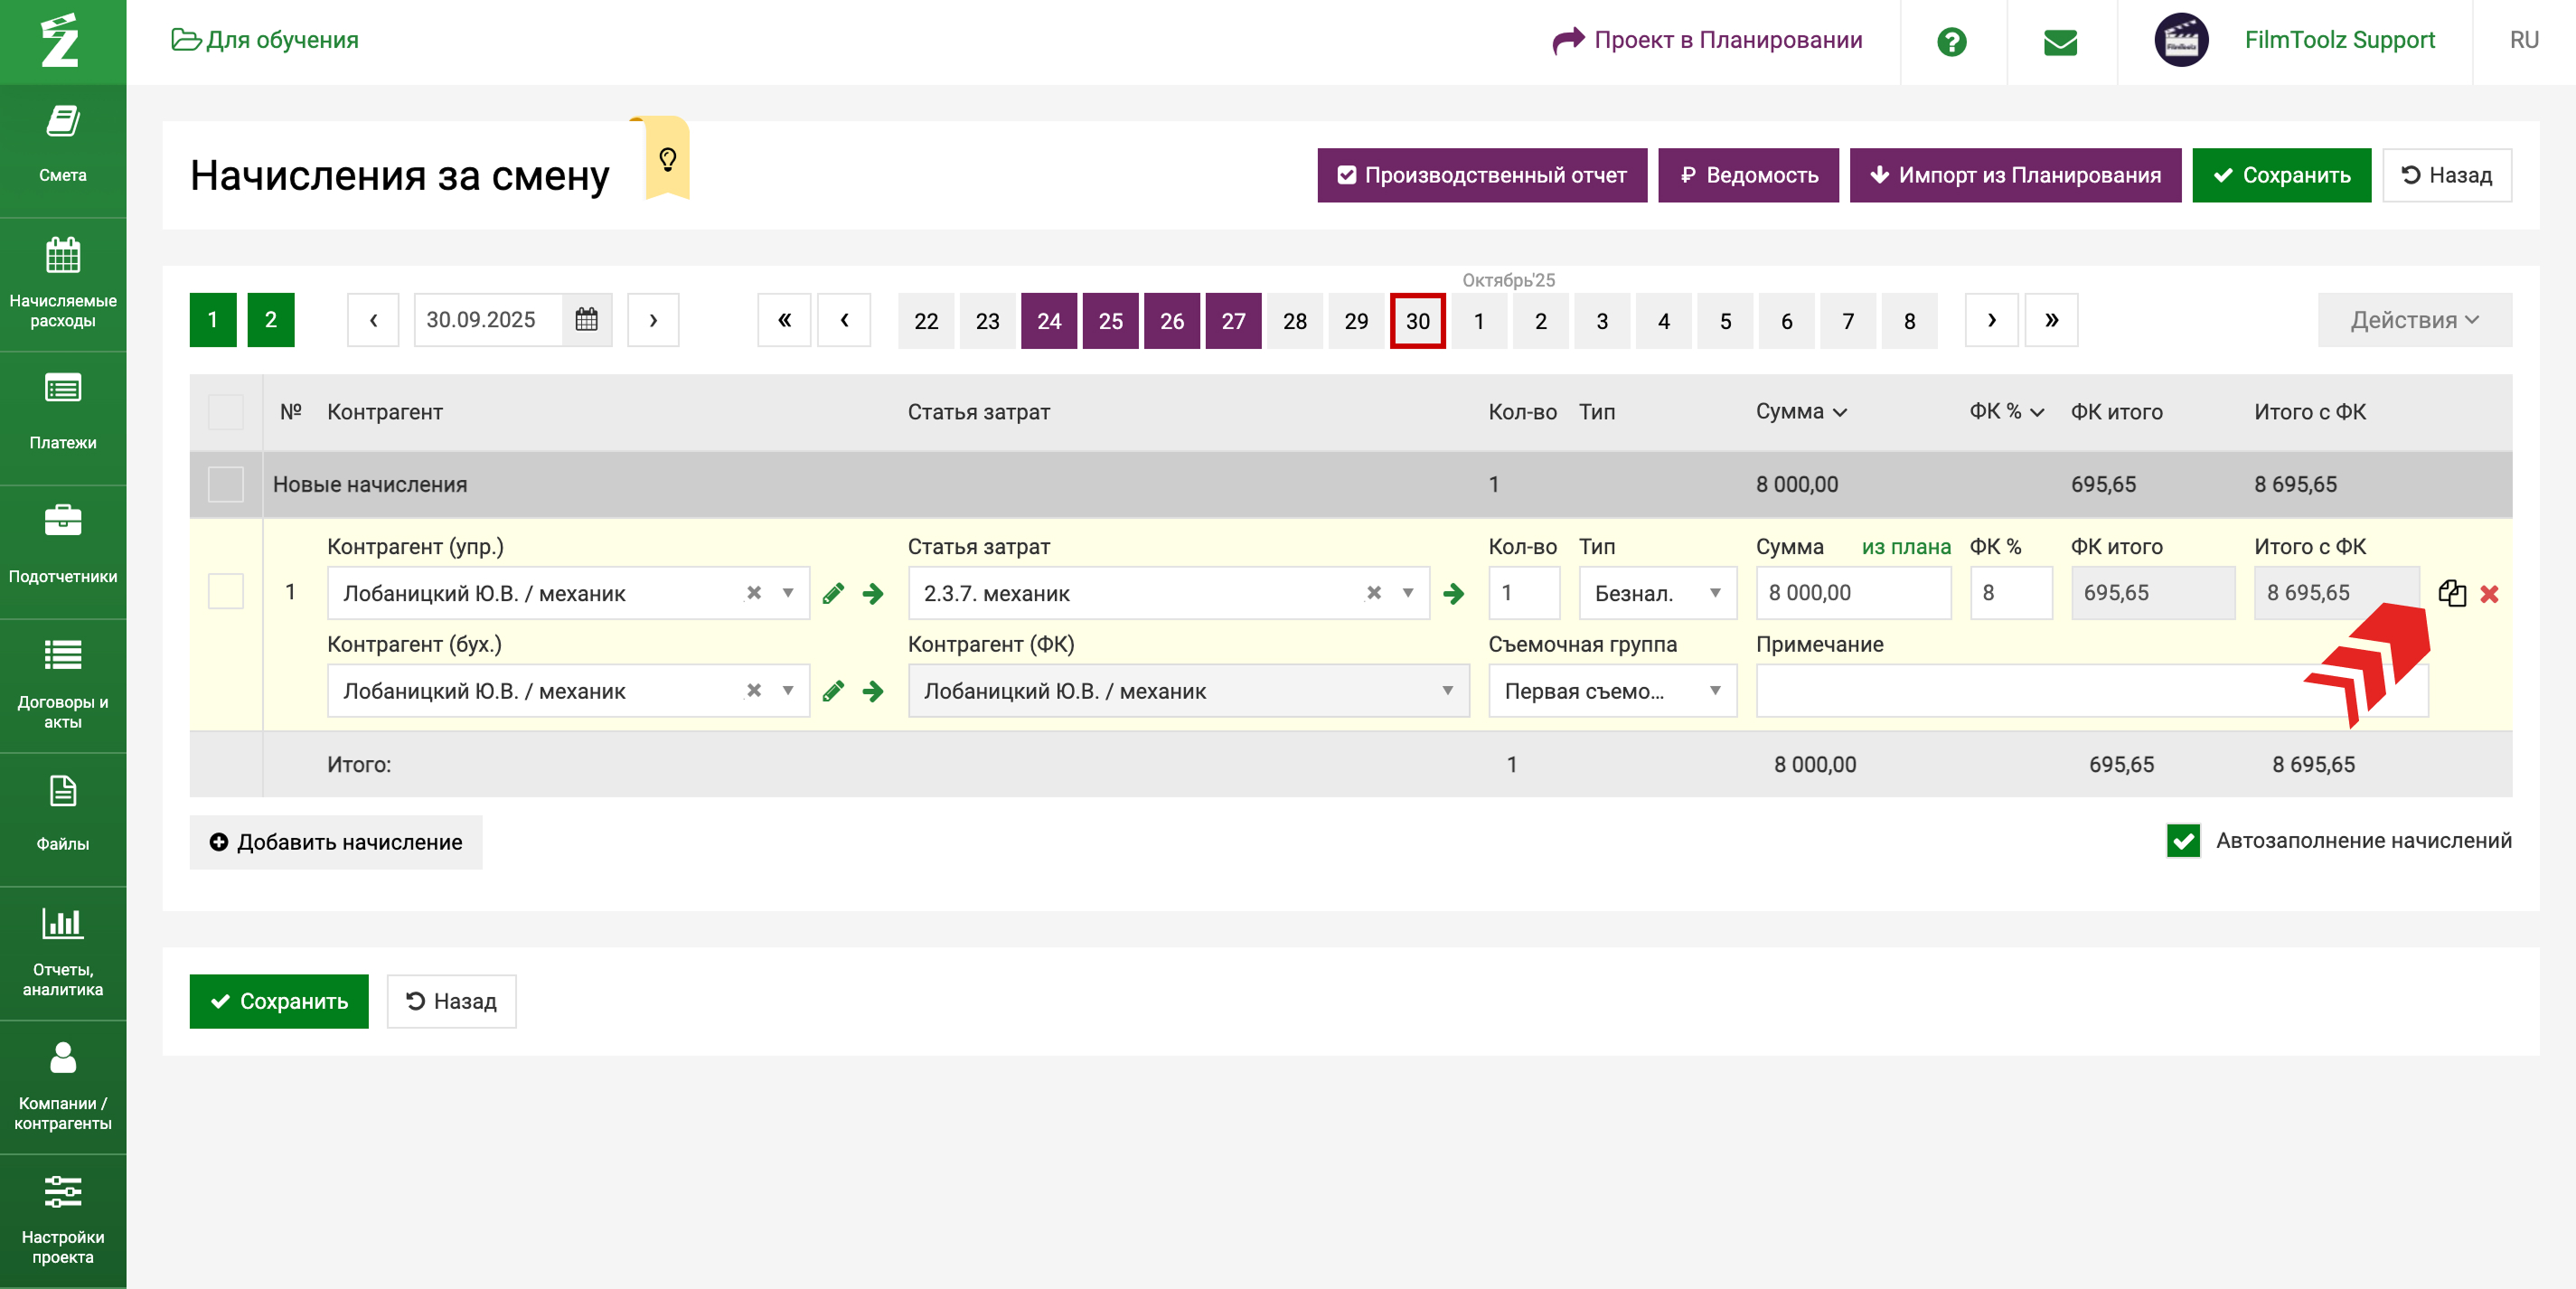Image resolution: width=2576 pixels, height=1289 pixels.
Task: Open the Действия dropdown menu
Action: click(2413, 320)
